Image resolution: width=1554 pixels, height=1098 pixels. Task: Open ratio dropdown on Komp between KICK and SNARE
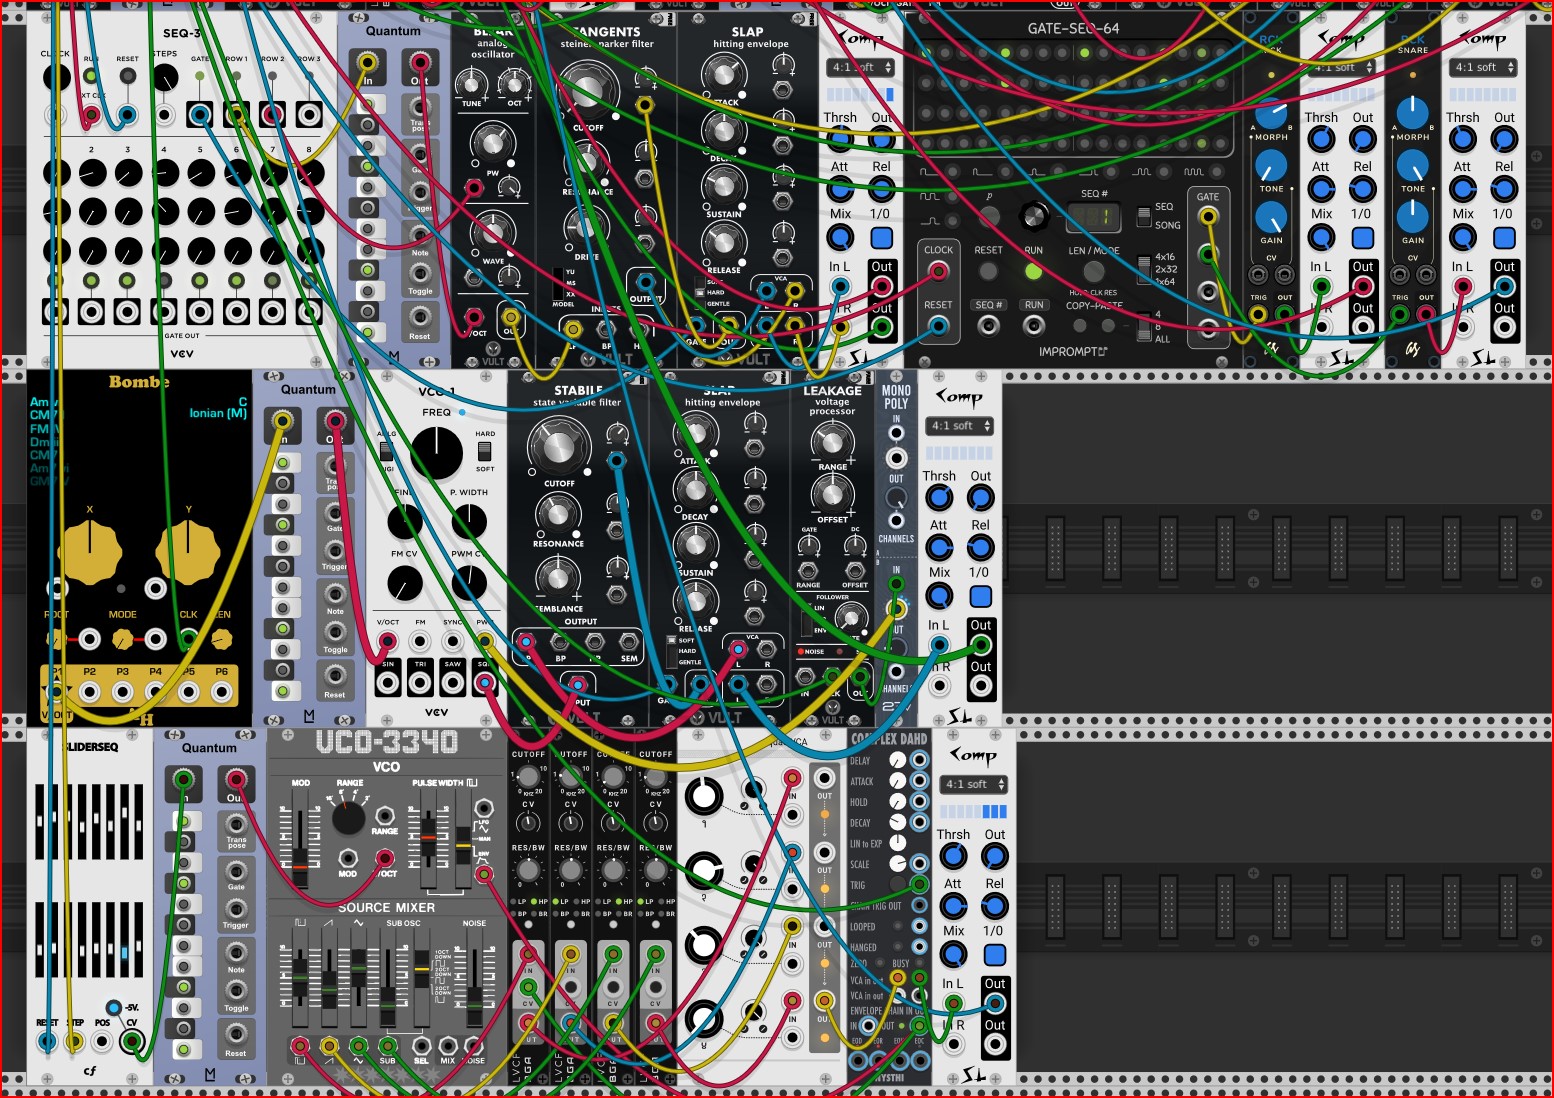[1342, 68]
